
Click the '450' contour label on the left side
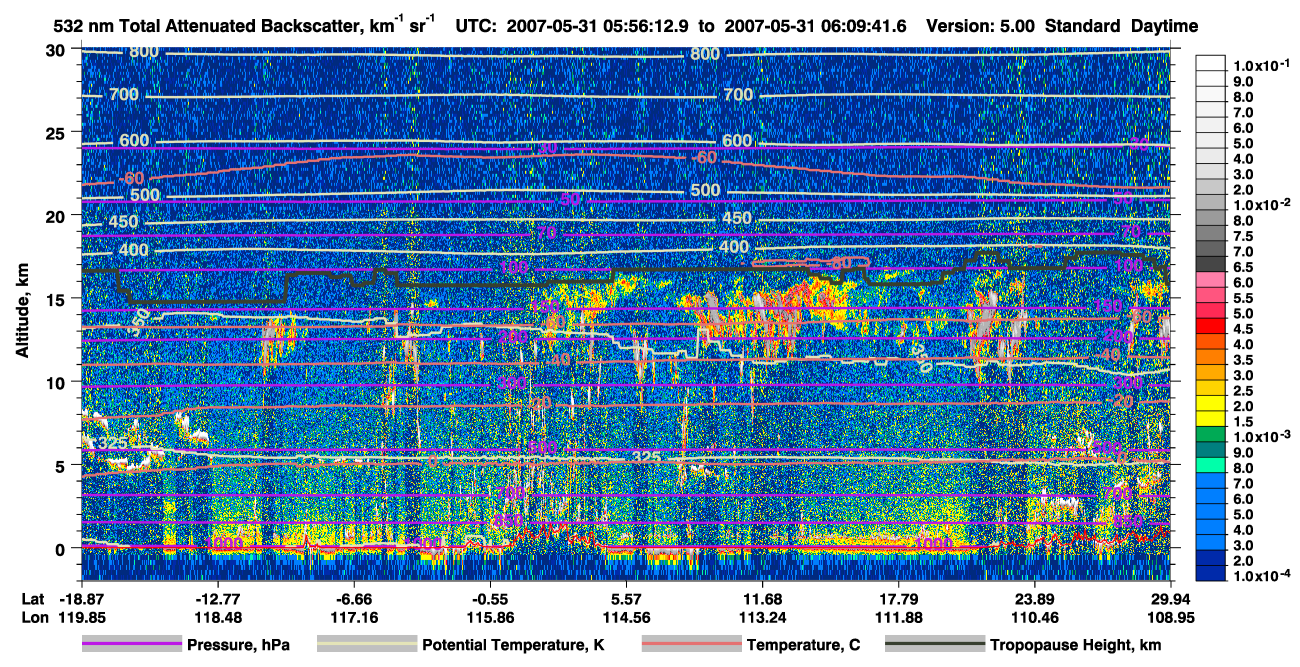(125, 222)
